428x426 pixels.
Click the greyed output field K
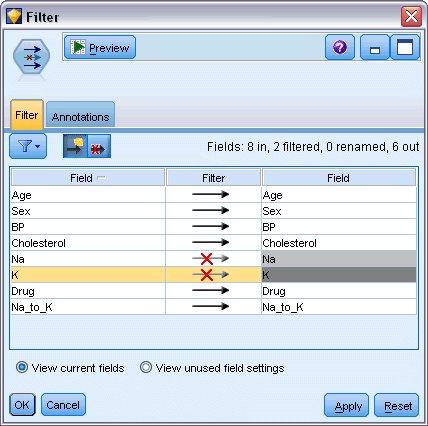point(339,275)
